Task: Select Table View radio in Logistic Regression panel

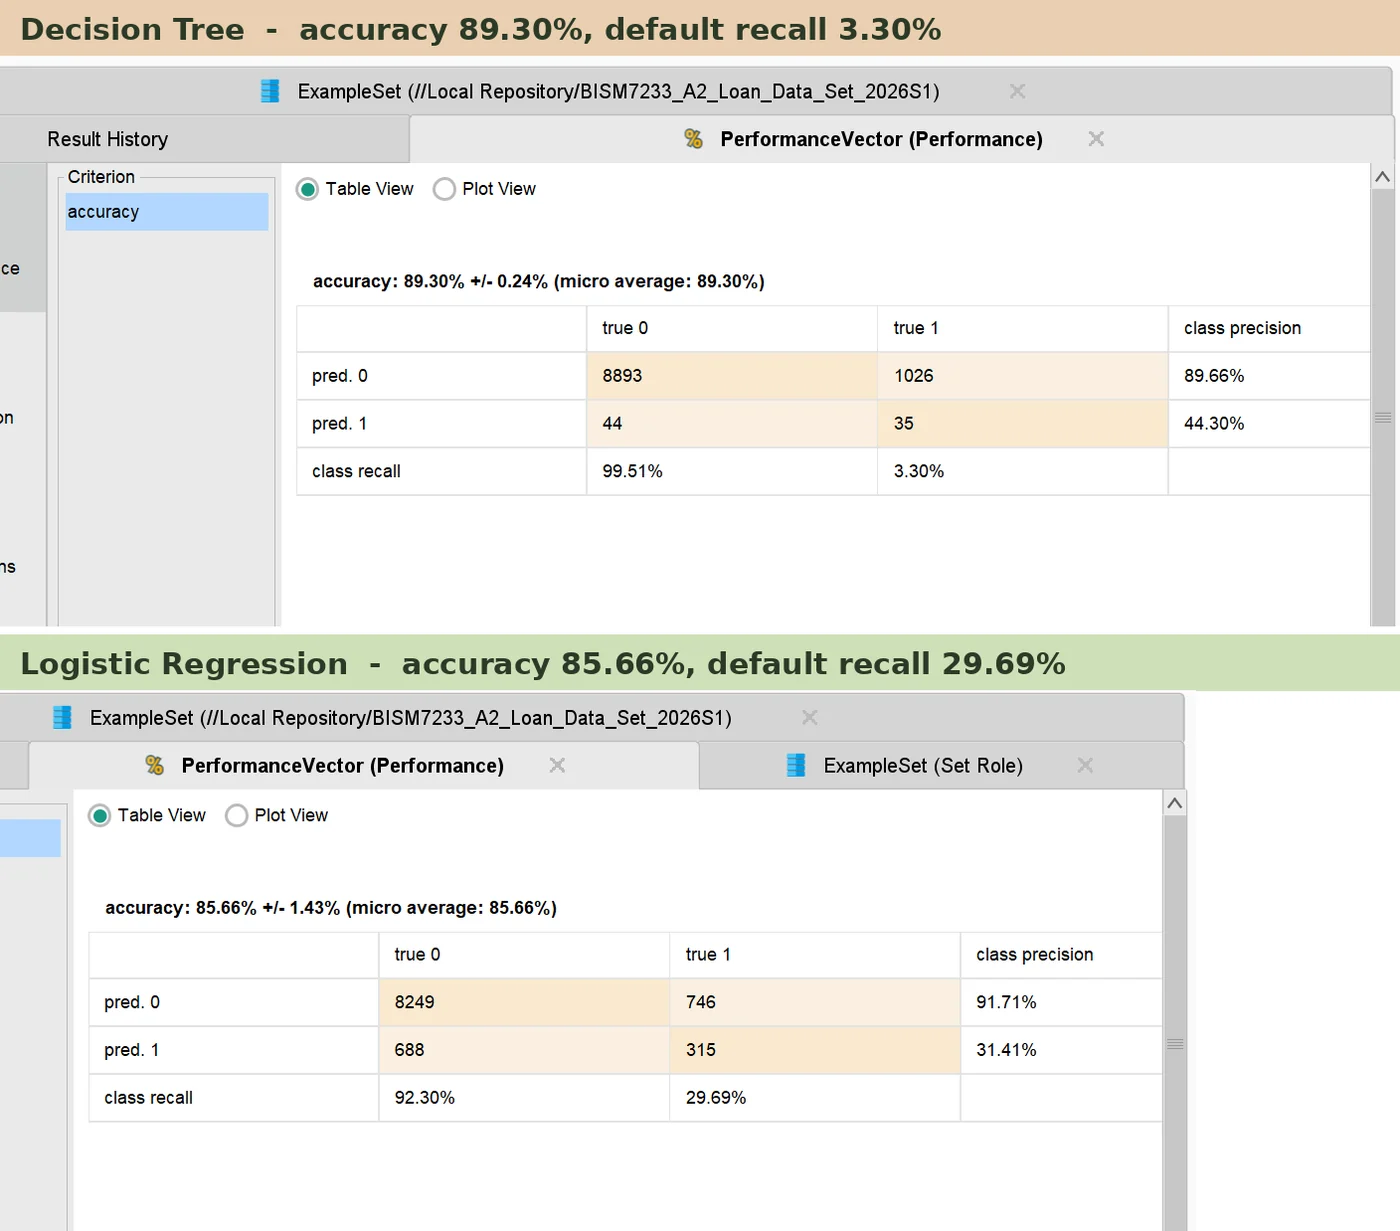Action: click(100, 816)
